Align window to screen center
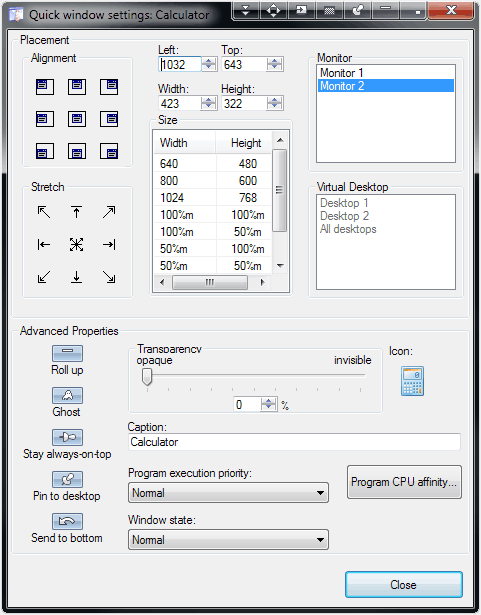 point(77,119)
